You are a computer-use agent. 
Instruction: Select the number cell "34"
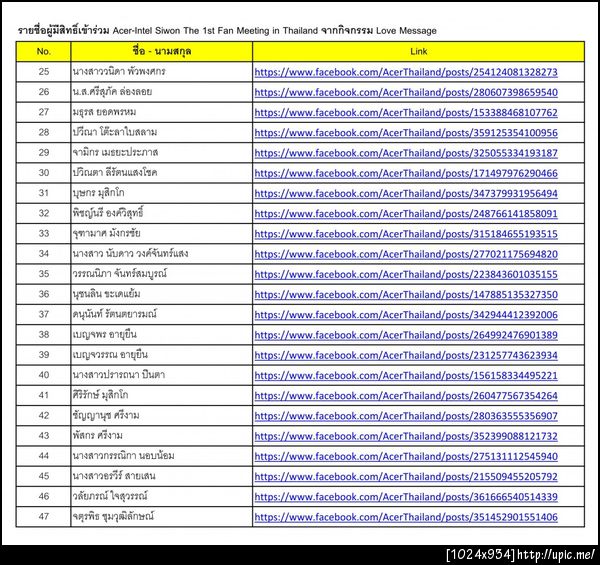click(x=44, y=254)
